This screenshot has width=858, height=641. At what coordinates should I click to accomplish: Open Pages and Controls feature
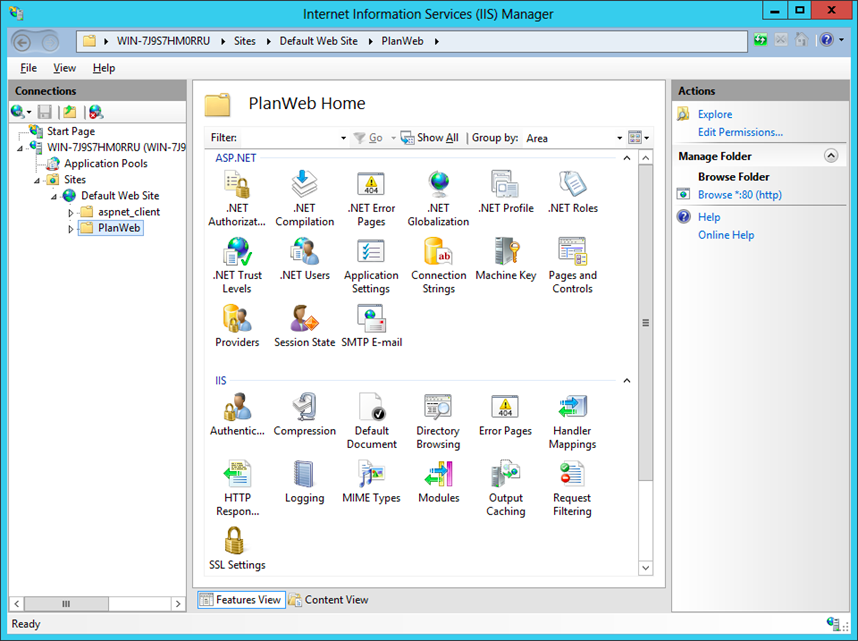tap(573, 265)
